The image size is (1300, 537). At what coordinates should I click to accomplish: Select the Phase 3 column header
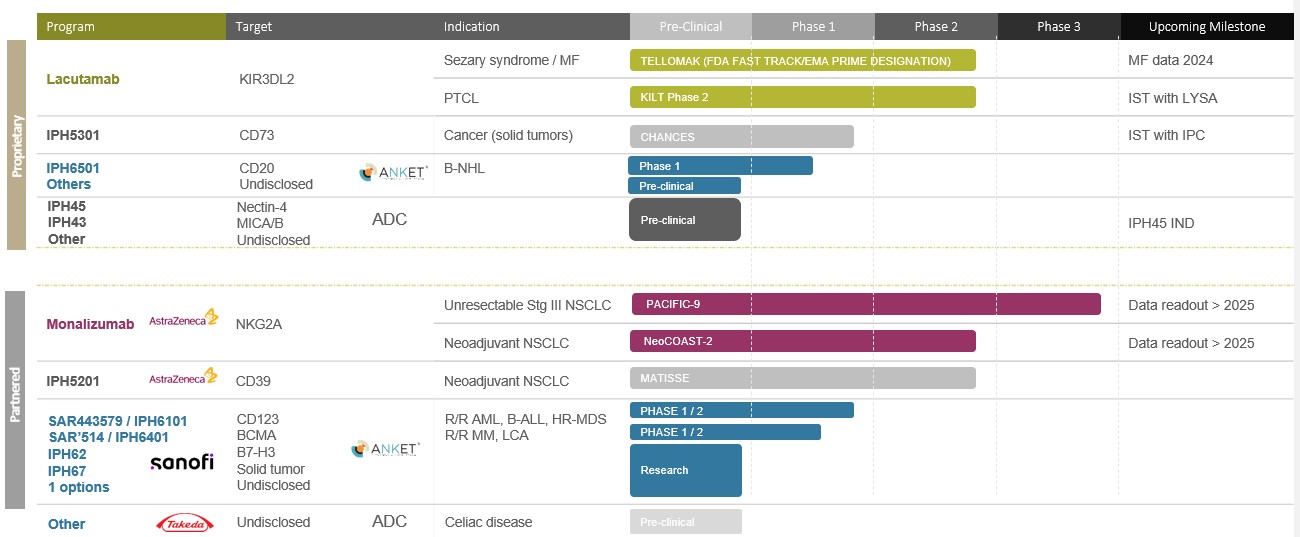coord(1059,27)
